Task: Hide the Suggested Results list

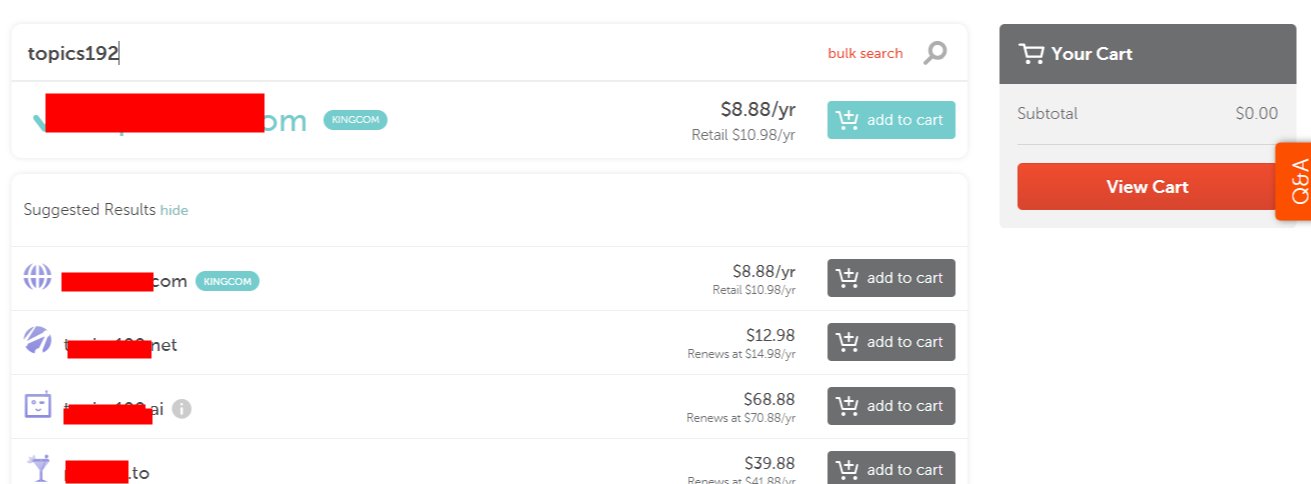Action: [174, 210]
